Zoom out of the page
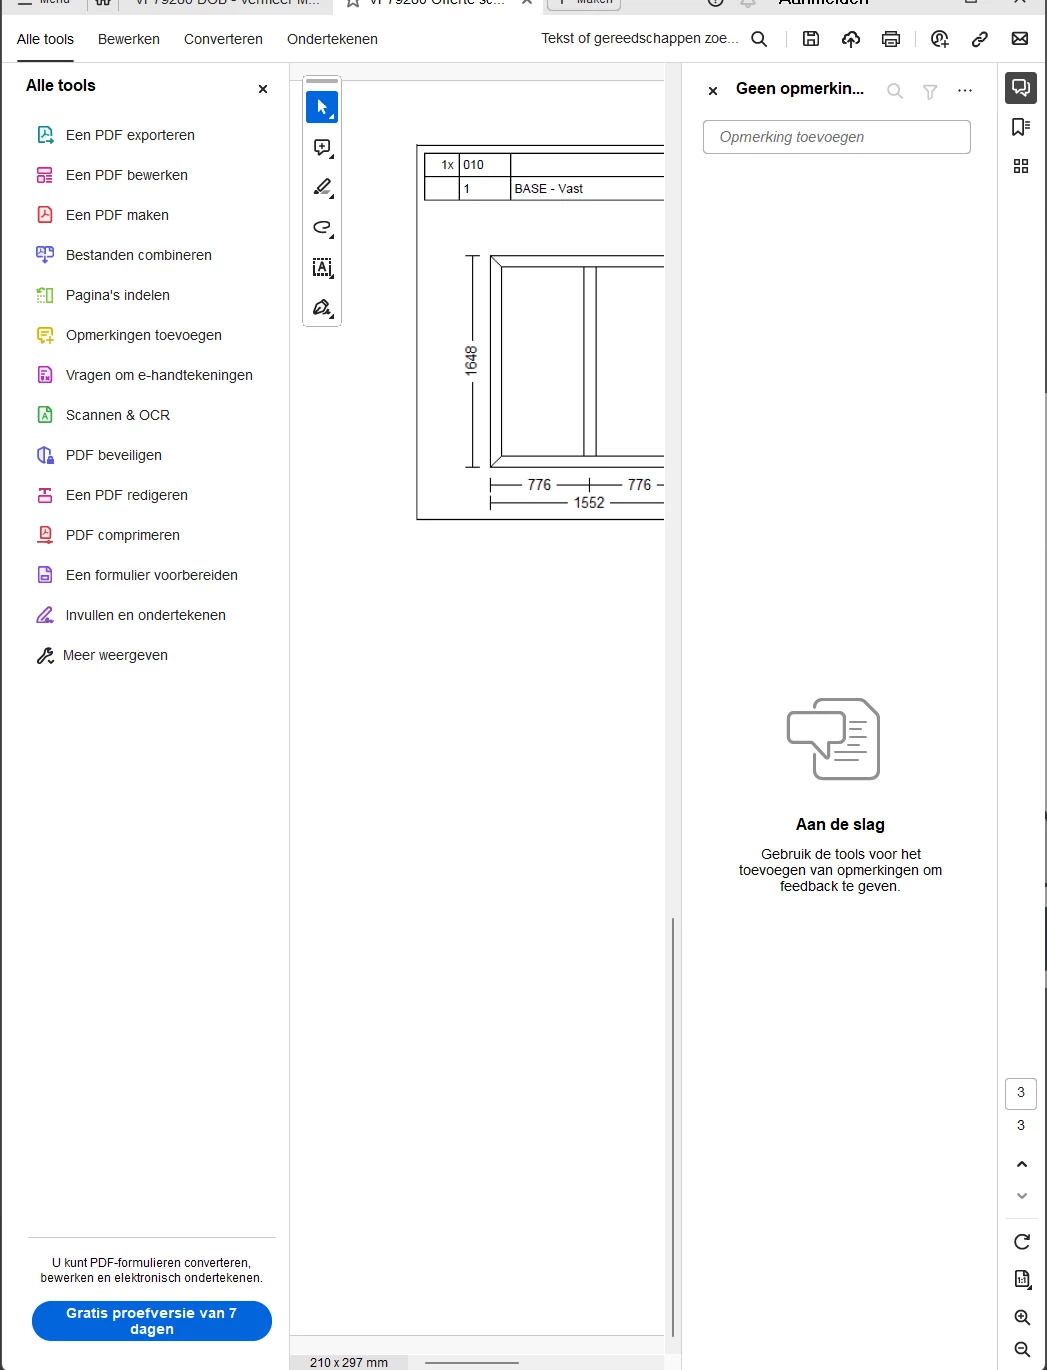Viewport: 1047px width, 1370px height. (1022, 1350)
